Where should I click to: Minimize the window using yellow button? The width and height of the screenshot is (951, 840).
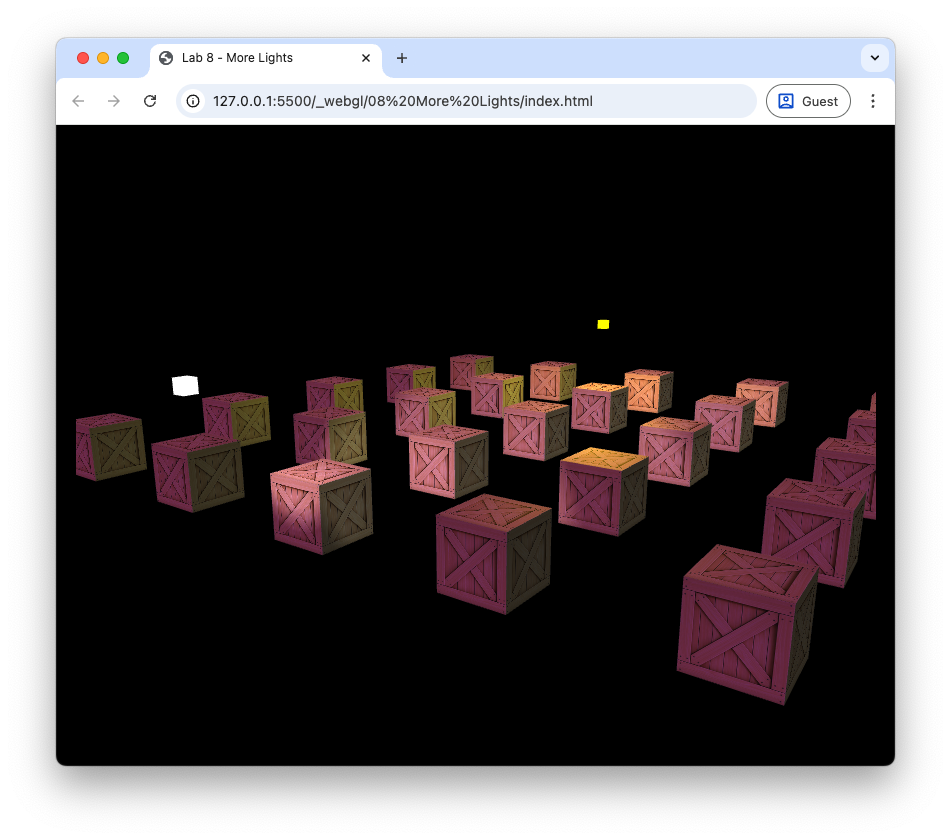click(x=103, y=58)
